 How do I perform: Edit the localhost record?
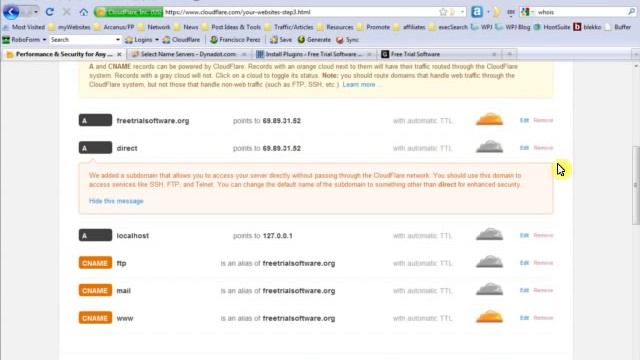524,236
